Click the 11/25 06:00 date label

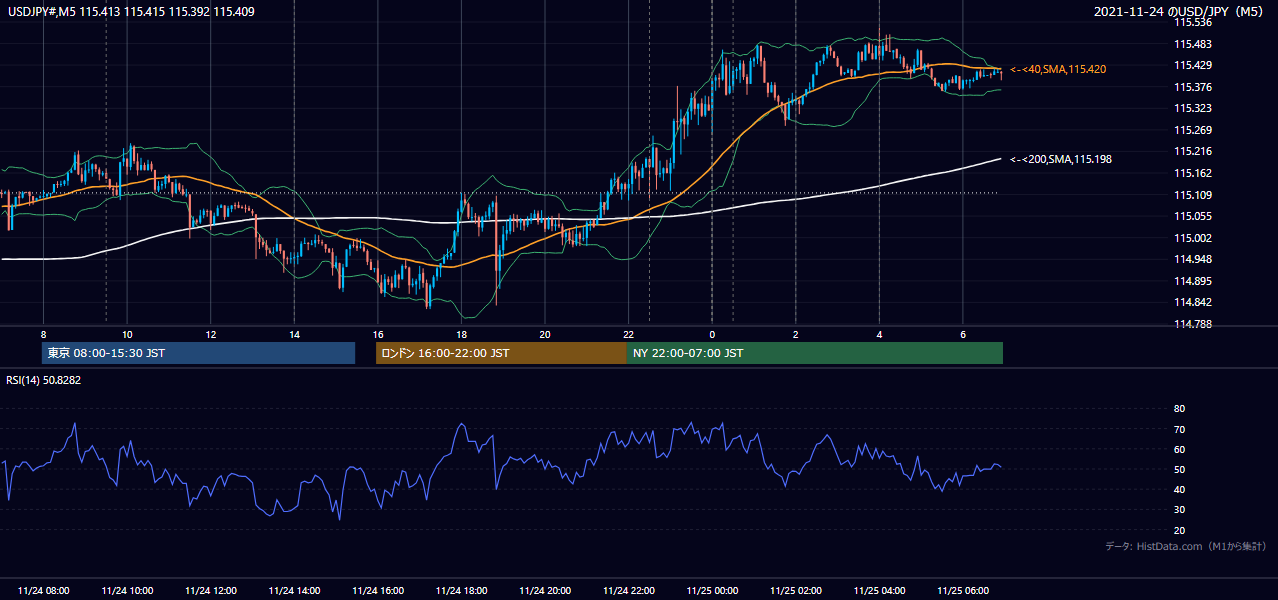tap(962, 591)
